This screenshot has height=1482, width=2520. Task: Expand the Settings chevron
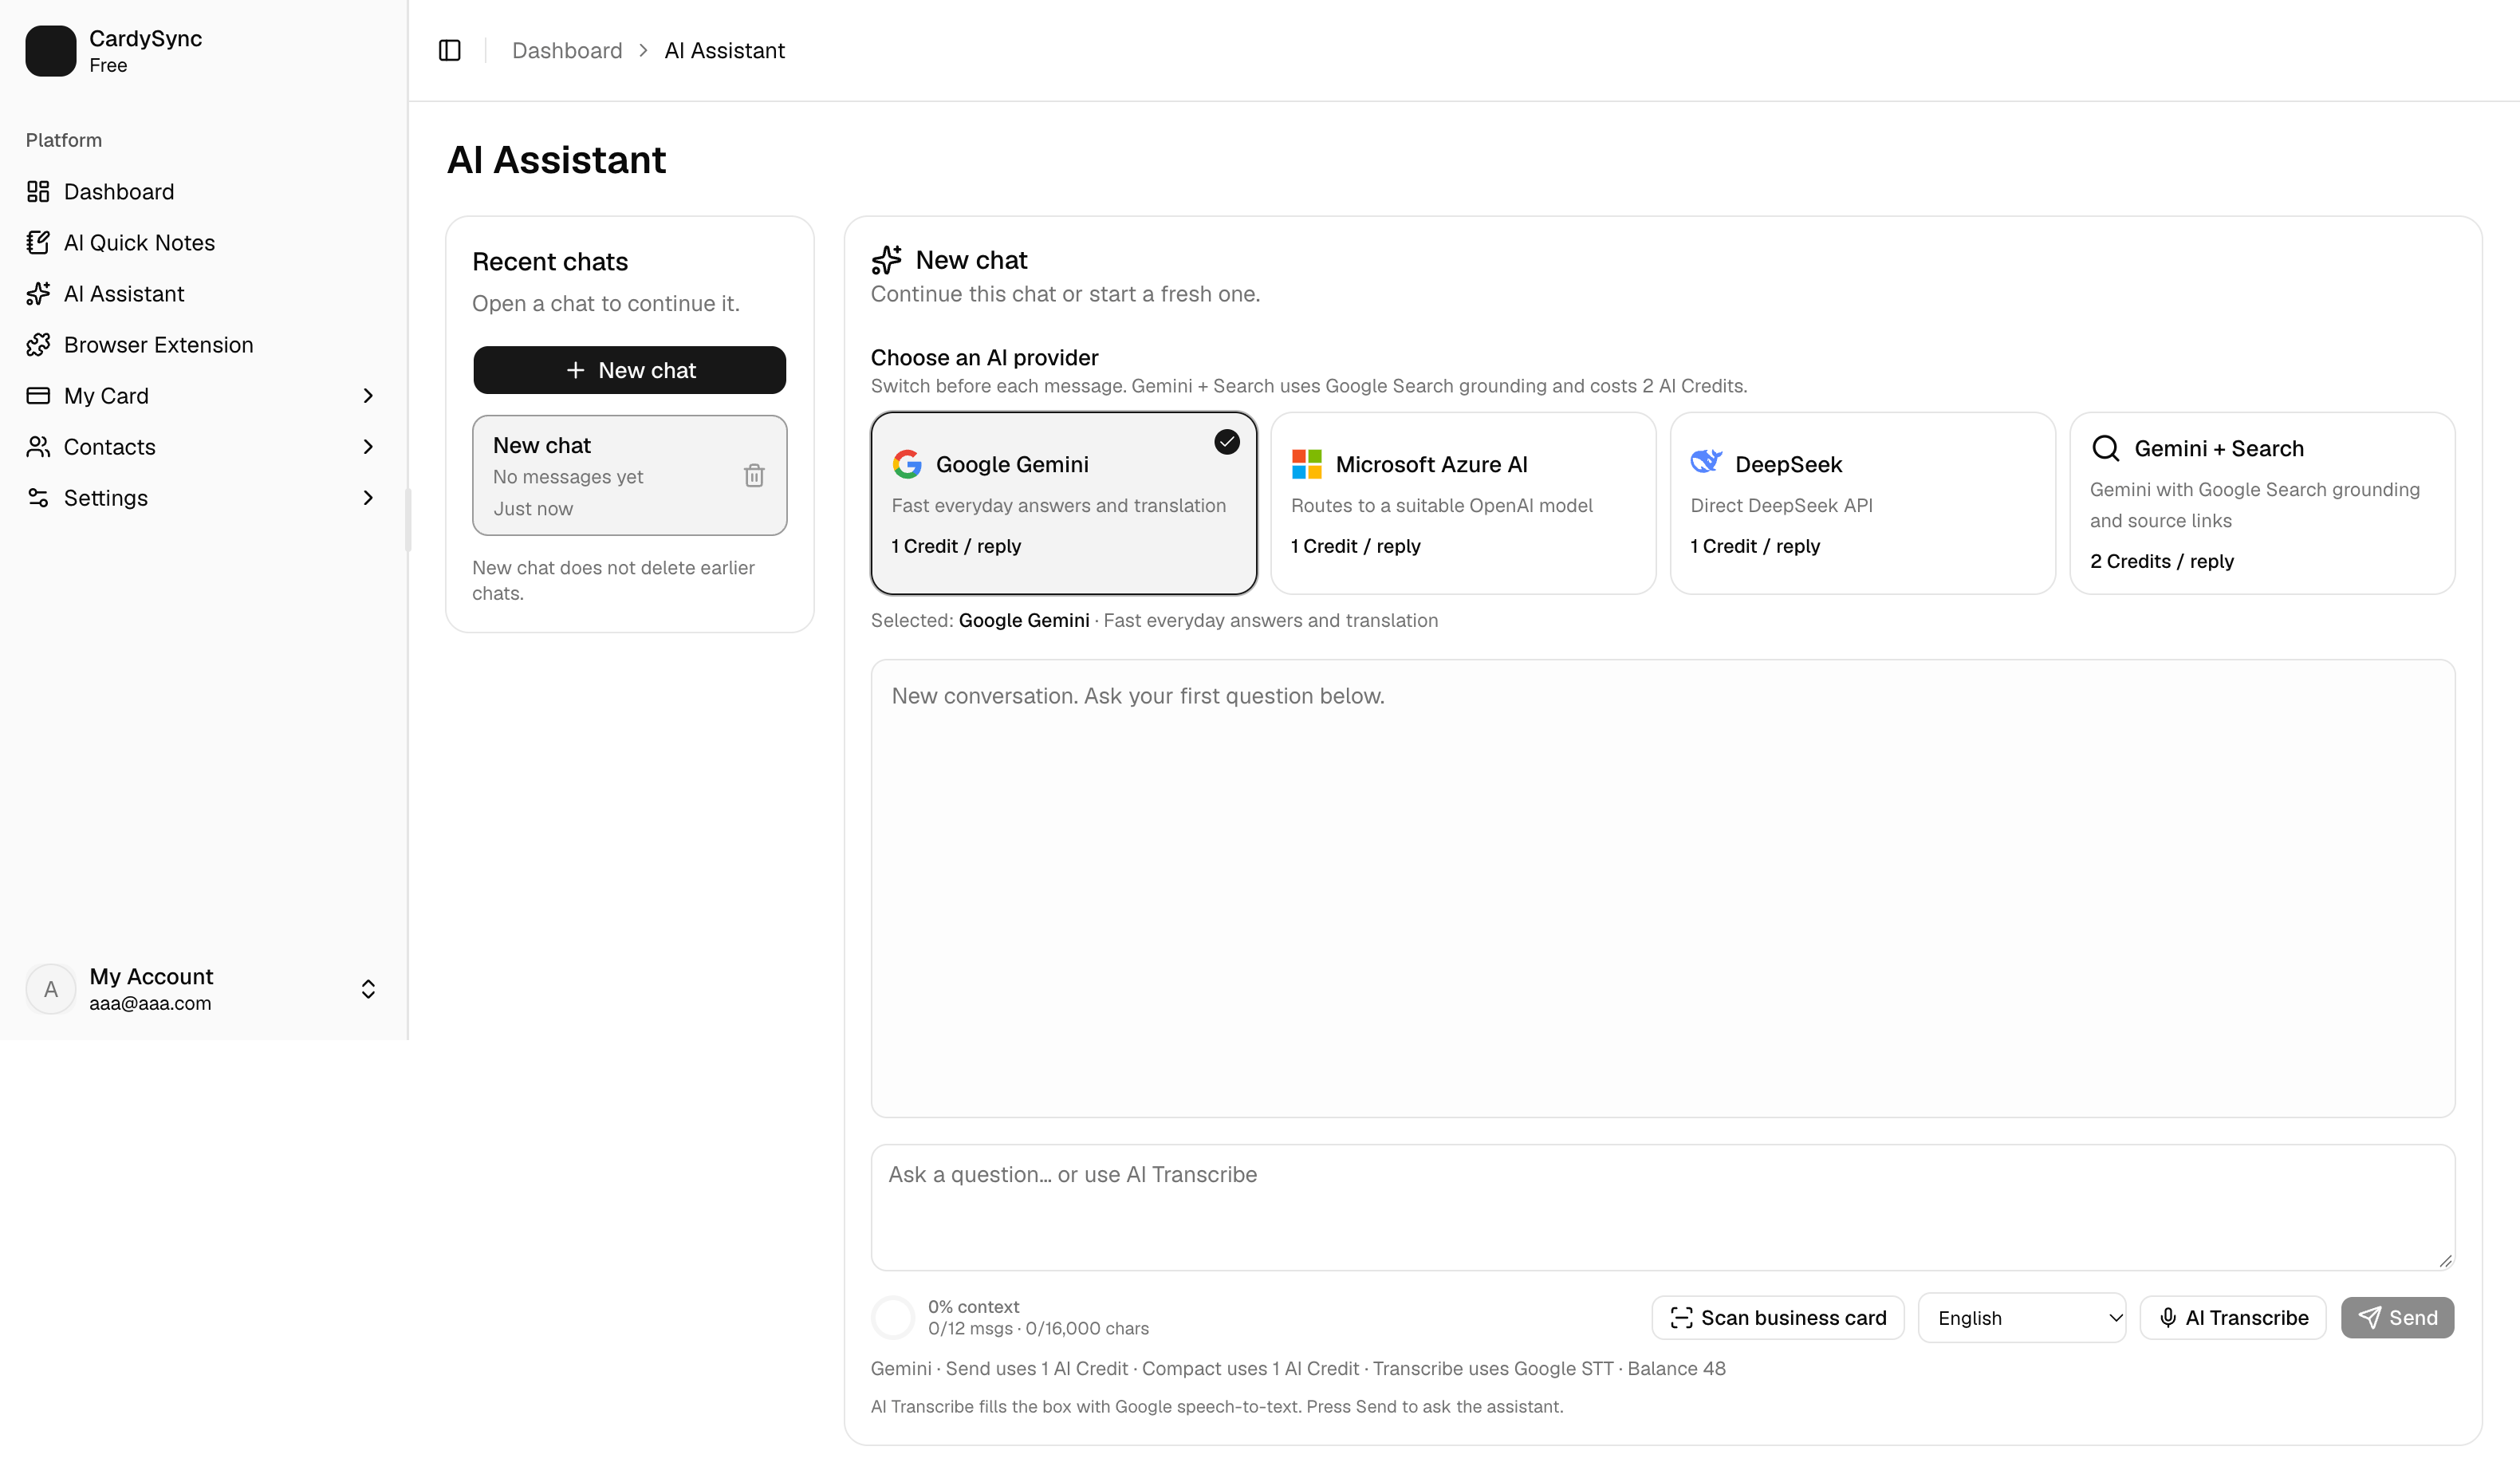click(x=368, y=497)
